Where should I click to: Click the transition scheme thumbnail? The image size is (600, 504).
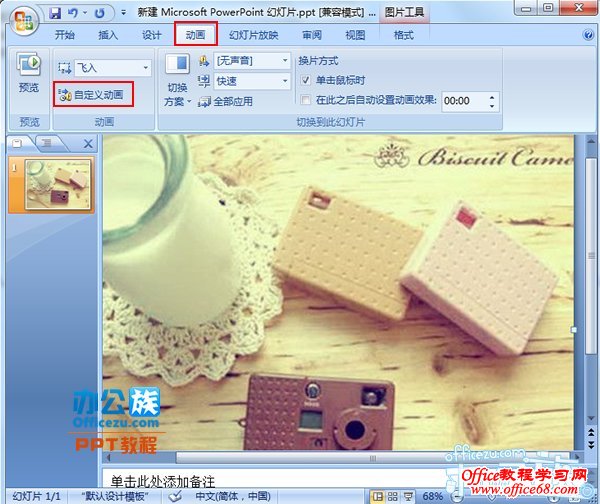coord(178,64)
